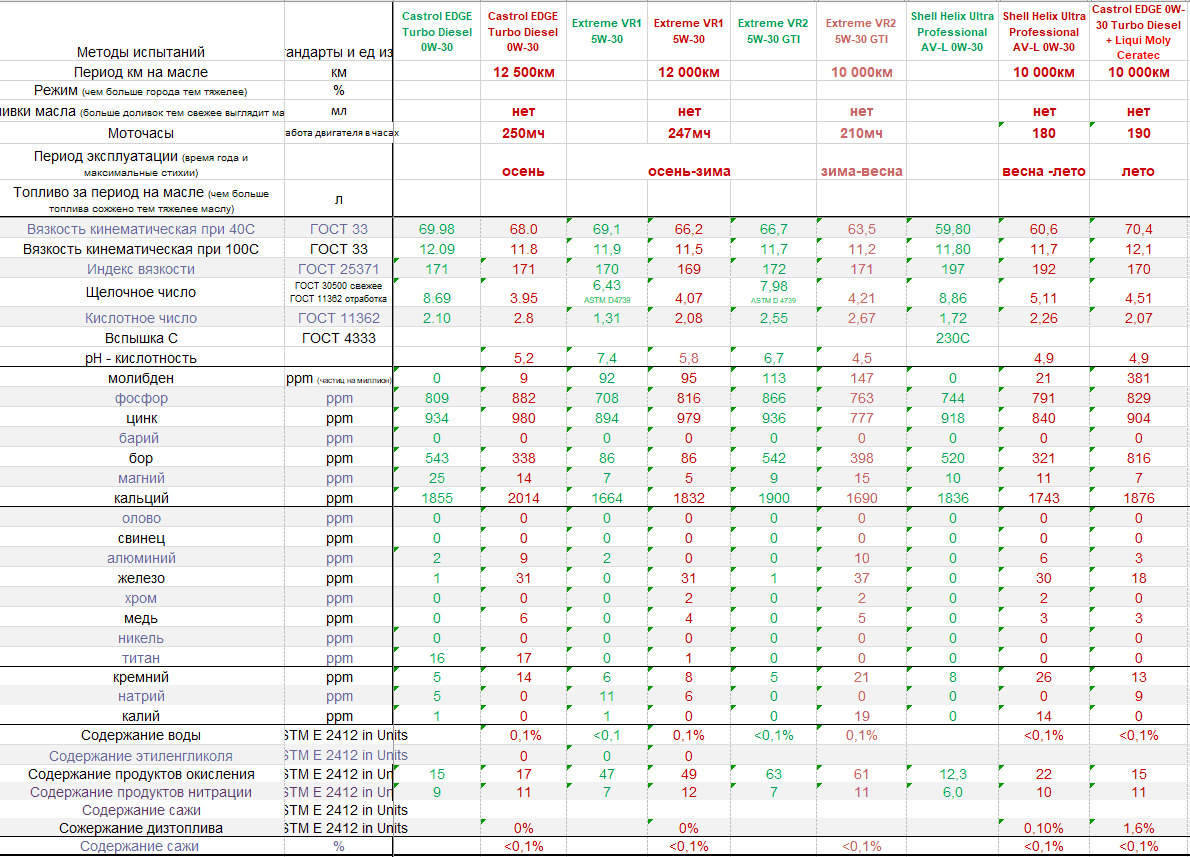Click the 'Период км на масле' row label
The height and width of the screenshot is (857, 1190).
point(140,72)
